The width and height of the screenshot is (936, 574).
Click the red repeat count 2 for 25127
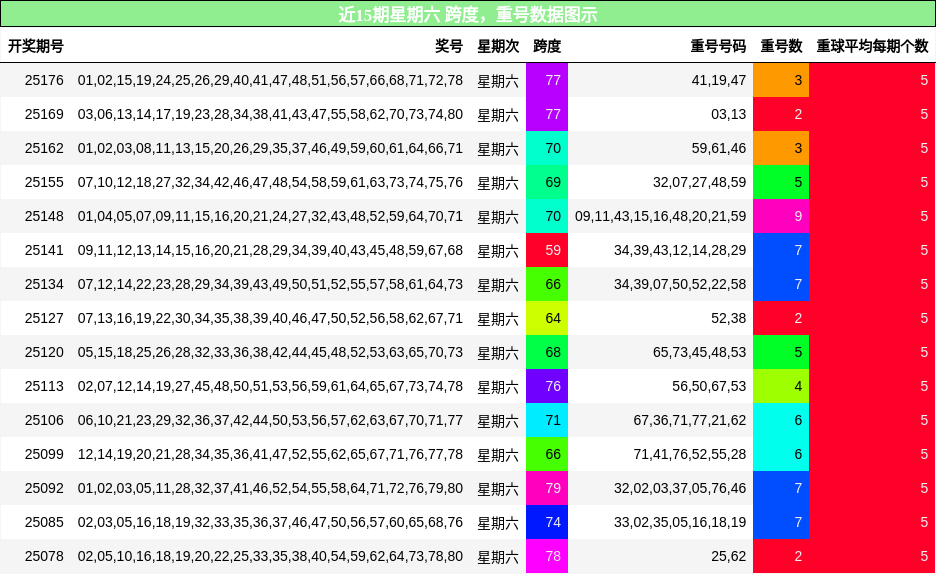coord(781,318)
